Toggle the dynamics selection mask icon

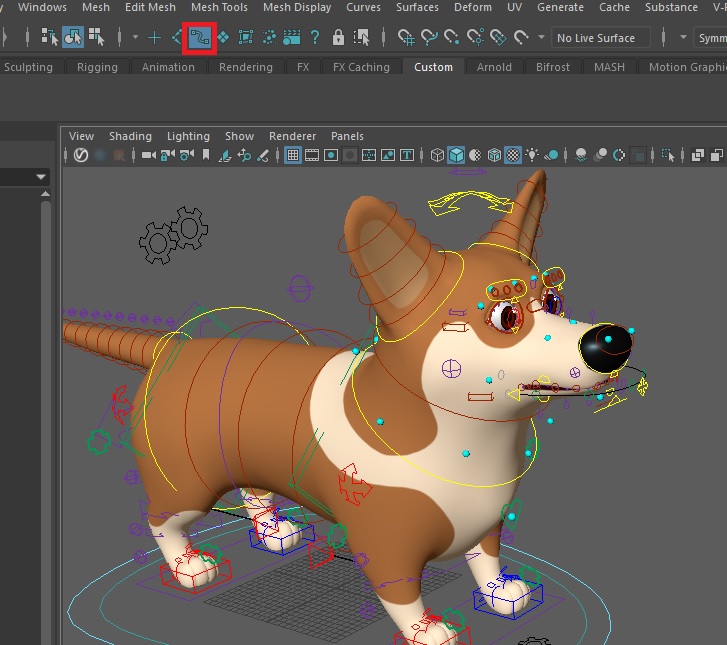(269, 37)
